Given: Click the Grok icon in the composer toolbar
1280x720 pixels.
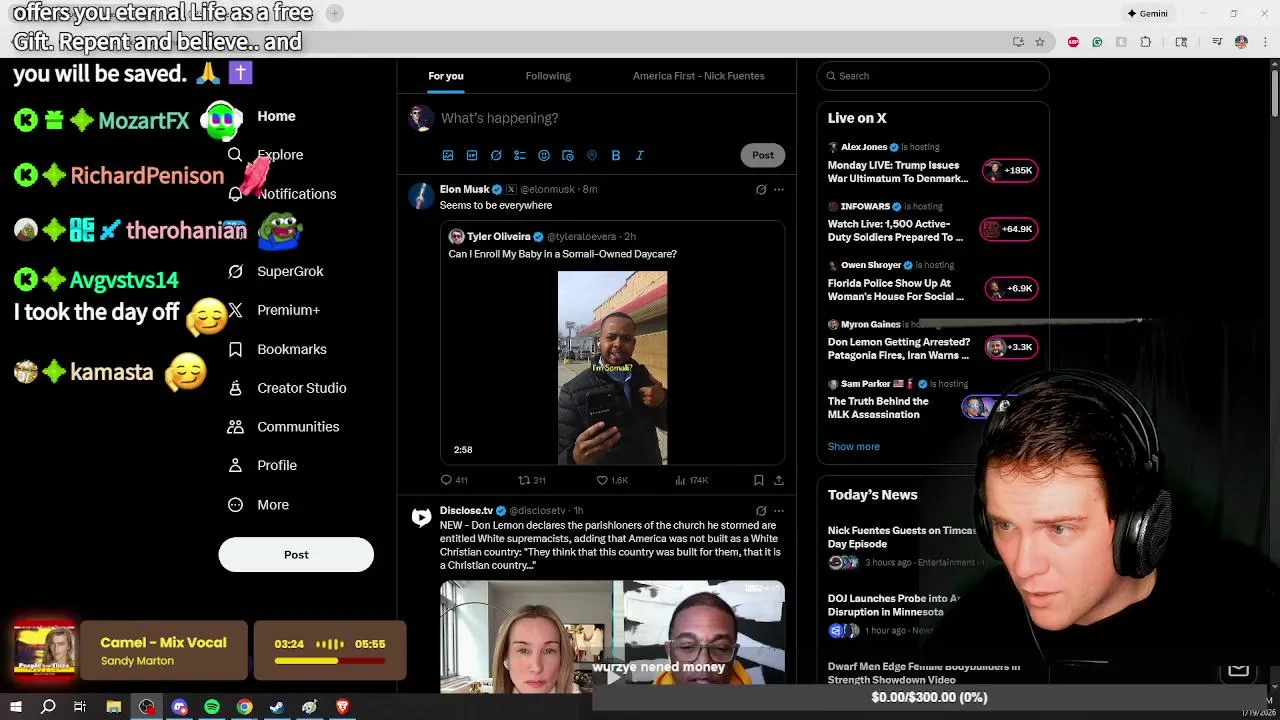Looking at the screenshot, I should 496,155.
